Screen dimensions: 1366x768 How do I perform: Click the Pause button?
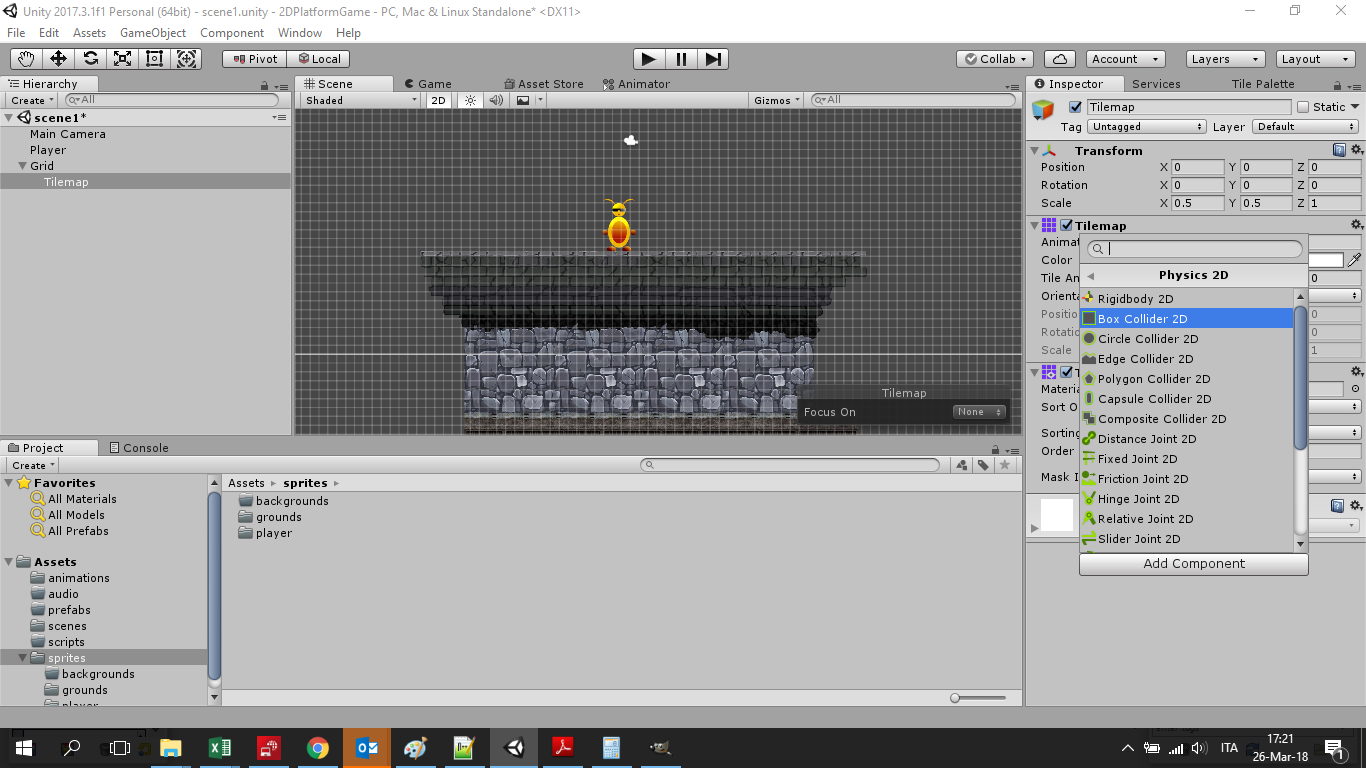[x=681, y=59]
